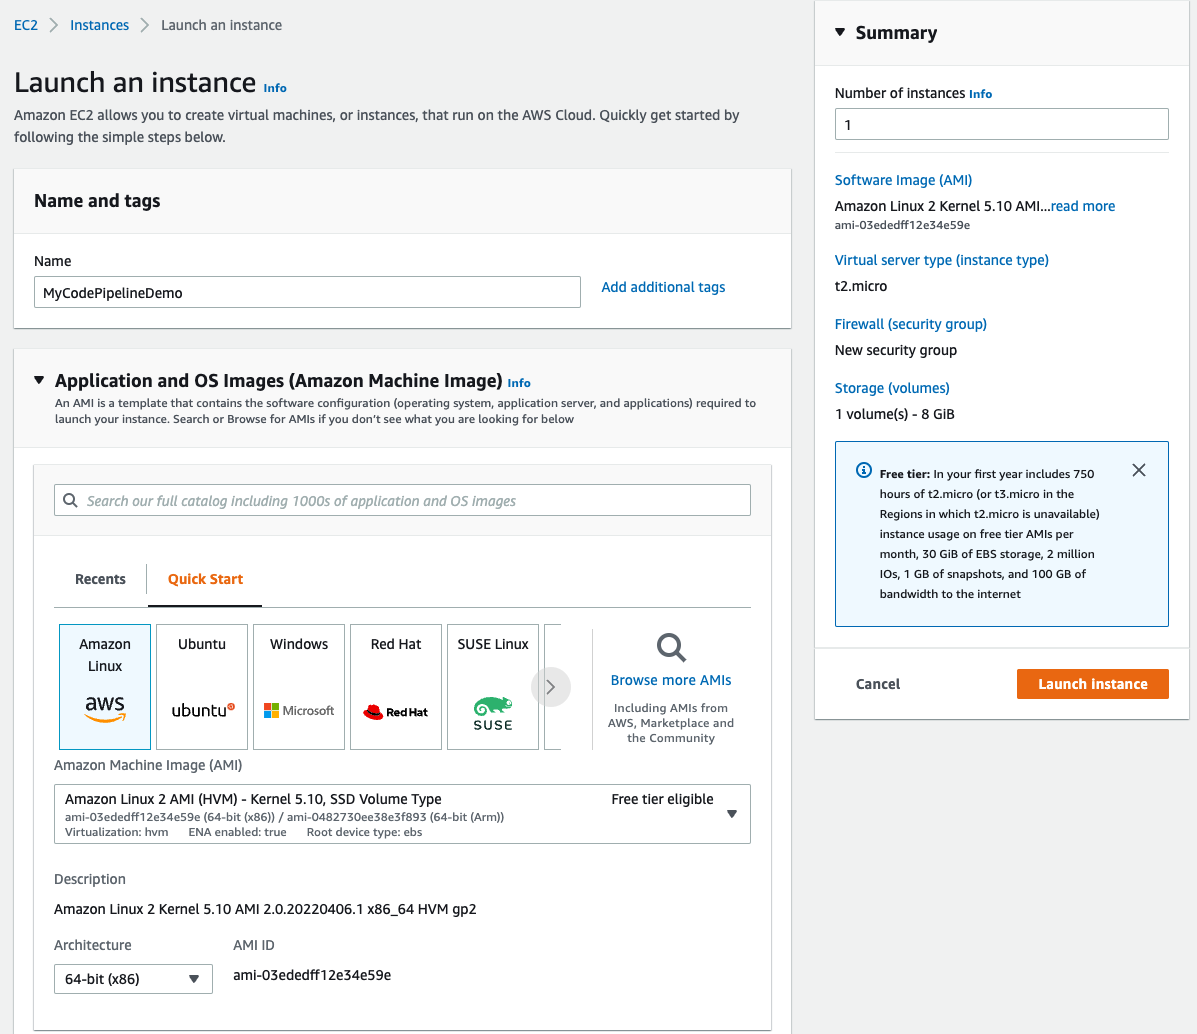The image size is (1197, 1034).
Task: Open the Amazon Machine Image dropdown
Action: pyautogui.click(x=402, y=814)
